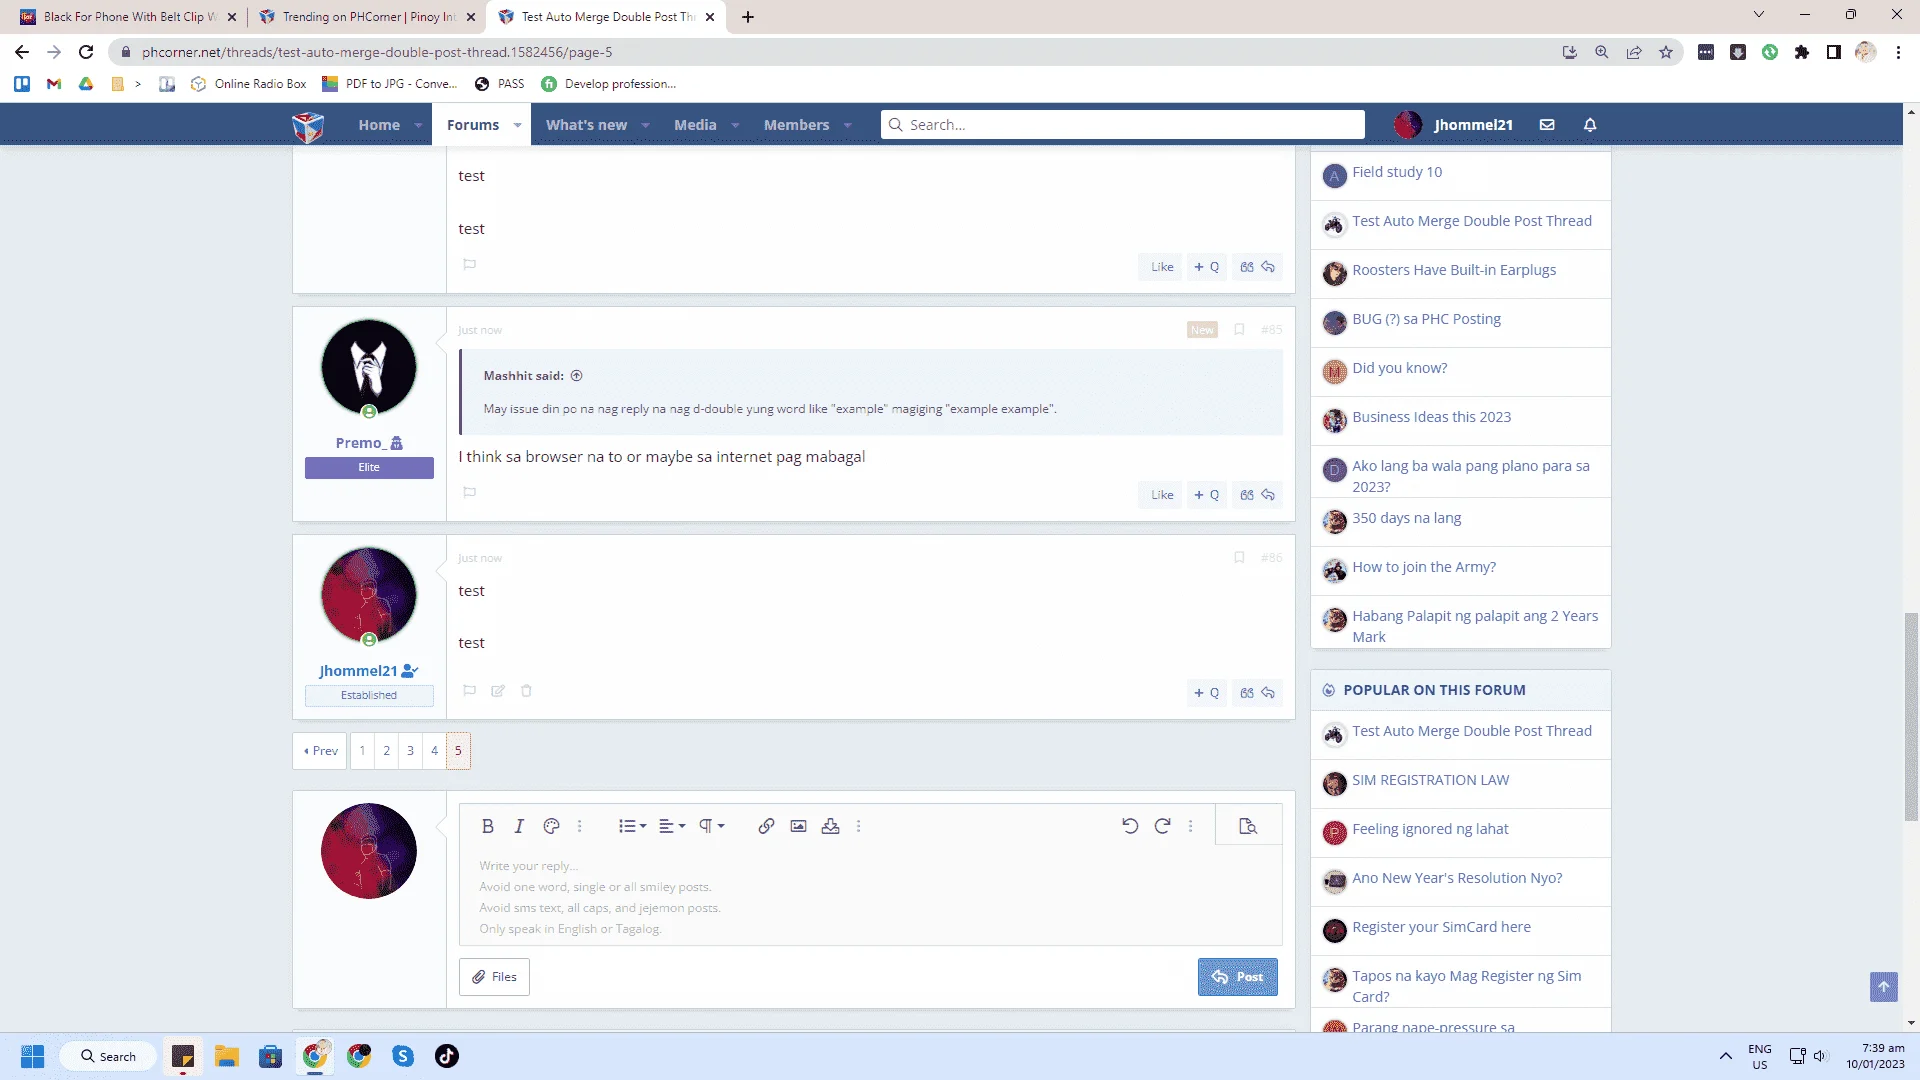1920x1080 pixels.
Task: Open Premo_'s profile avatar
Action: pyautogui.click(x=369, y=367)
